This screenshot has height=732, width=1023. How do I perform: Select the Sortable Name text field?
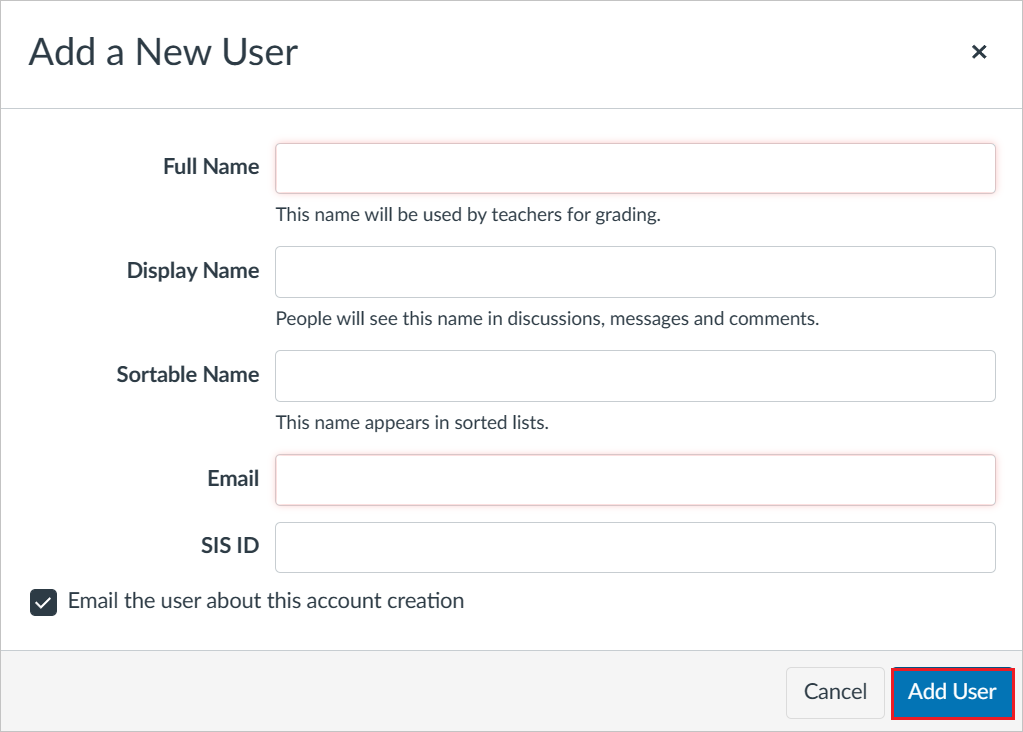(x=634, y=376)
